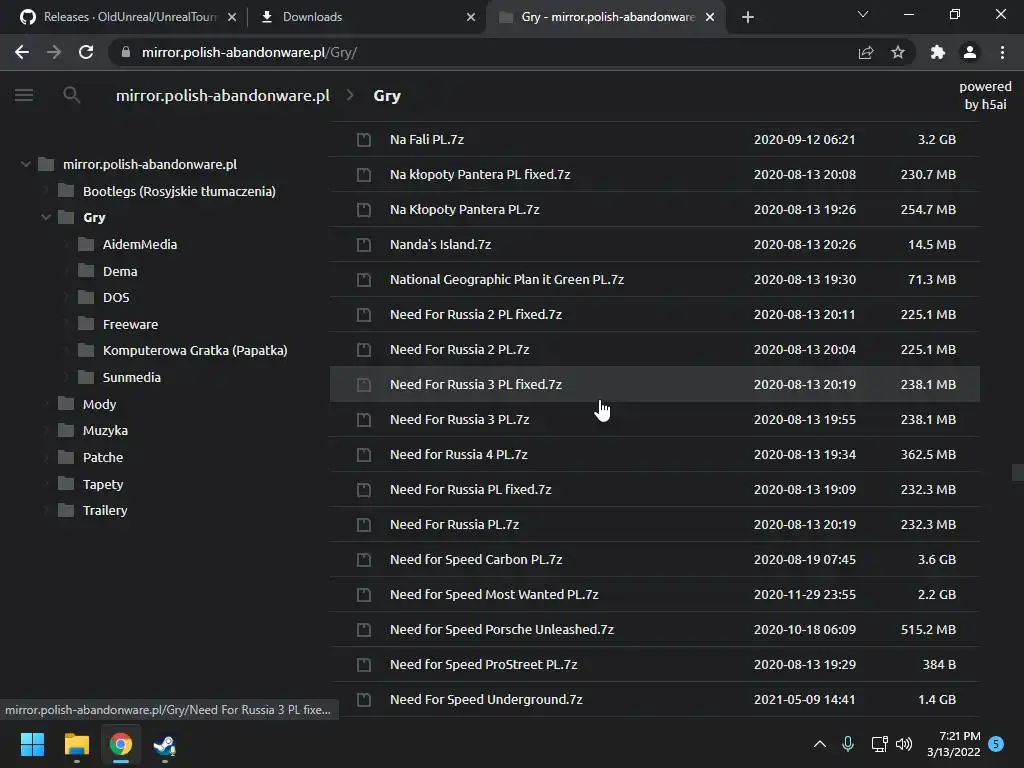This screenshot has height=768, width=1024.
Task: Select DOS folder in sidebar tree
Action: (116, 297)
